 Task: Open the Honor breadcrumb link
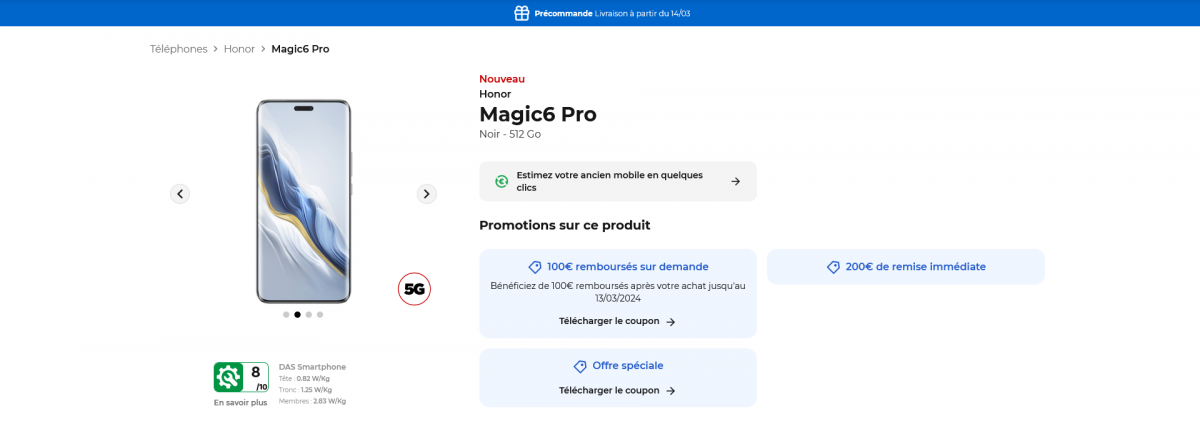[x=239, y=49]
